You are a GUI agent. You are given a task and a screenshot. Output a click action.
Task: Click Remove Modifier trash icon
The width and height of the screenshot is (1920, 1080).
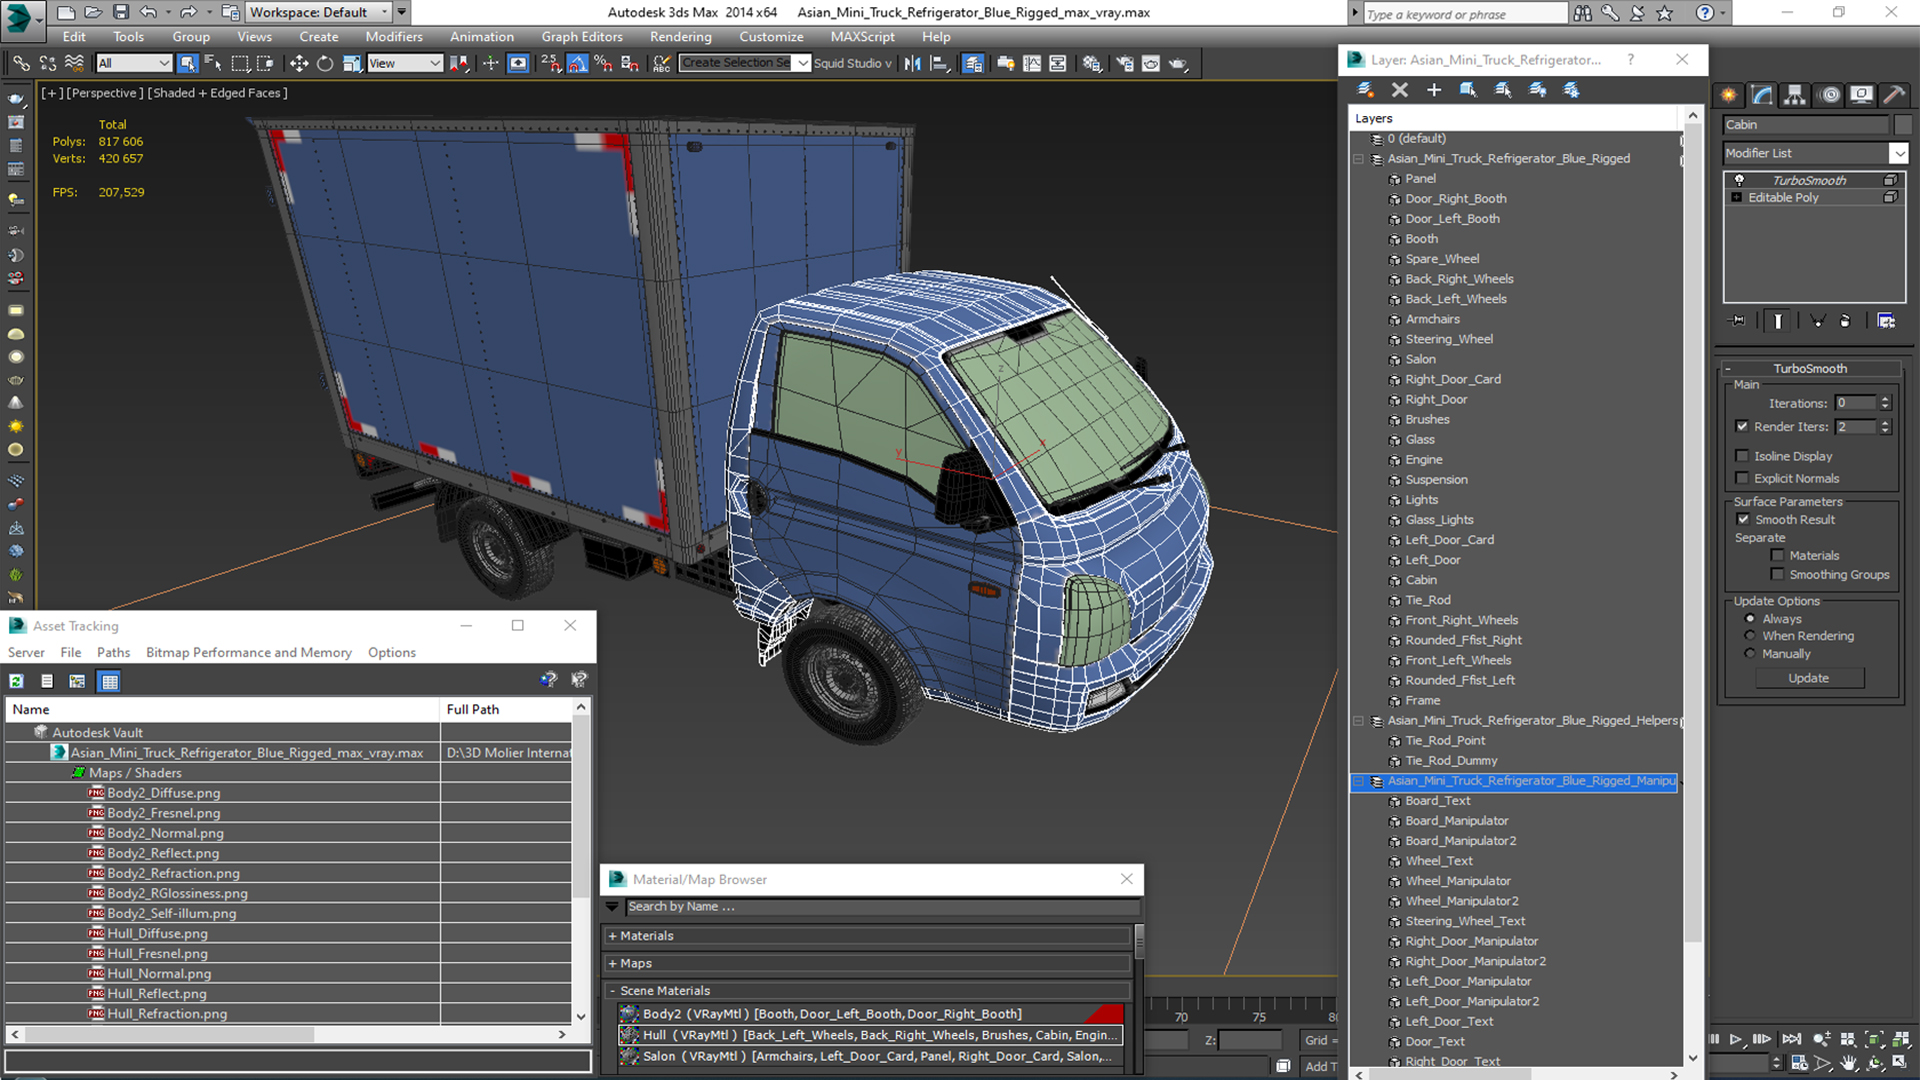(1845, 321)
